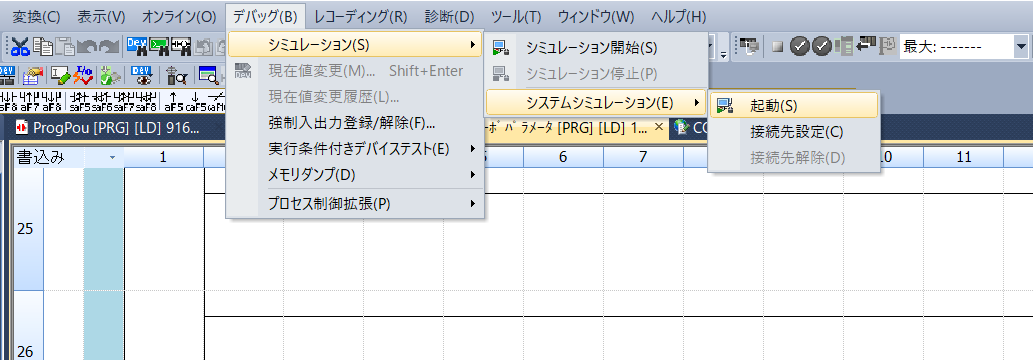Open toolbar overflow options arrow
Image resolution: width=1033 pixels, height=360 pixels.
(723, 55)
